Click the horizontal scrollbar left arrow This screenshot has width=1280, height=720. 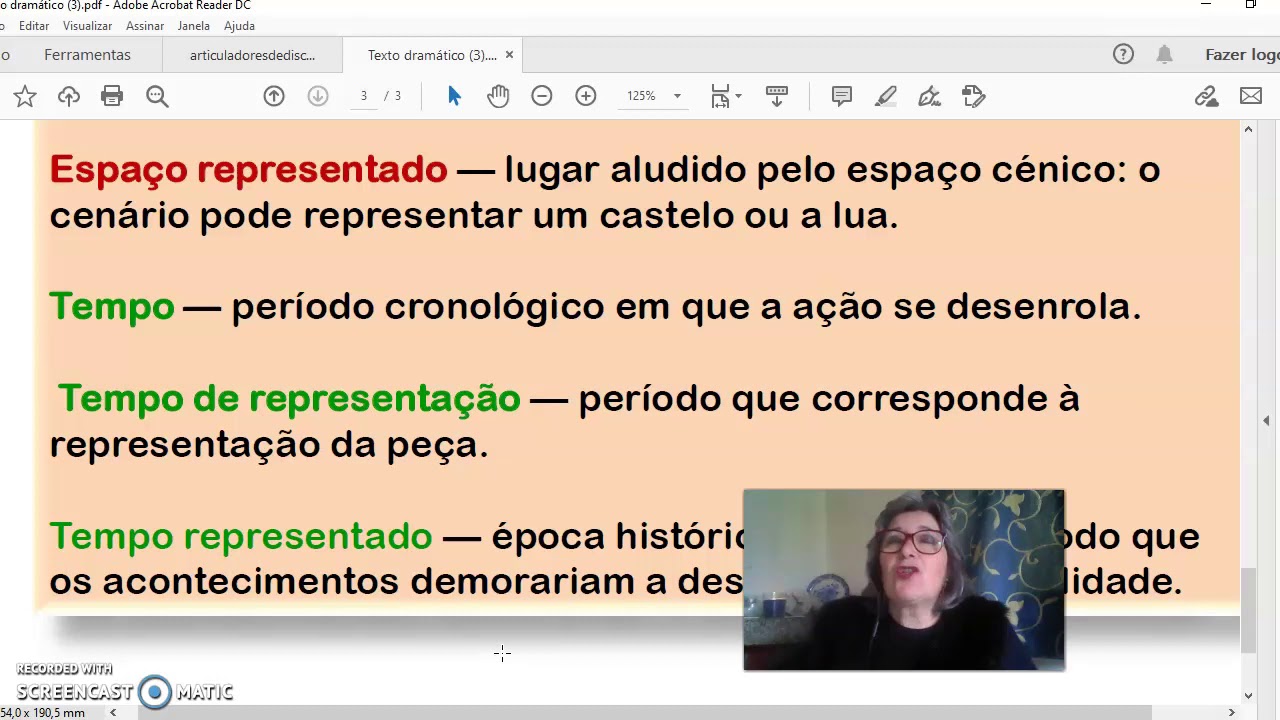click(x=113, y=712)
